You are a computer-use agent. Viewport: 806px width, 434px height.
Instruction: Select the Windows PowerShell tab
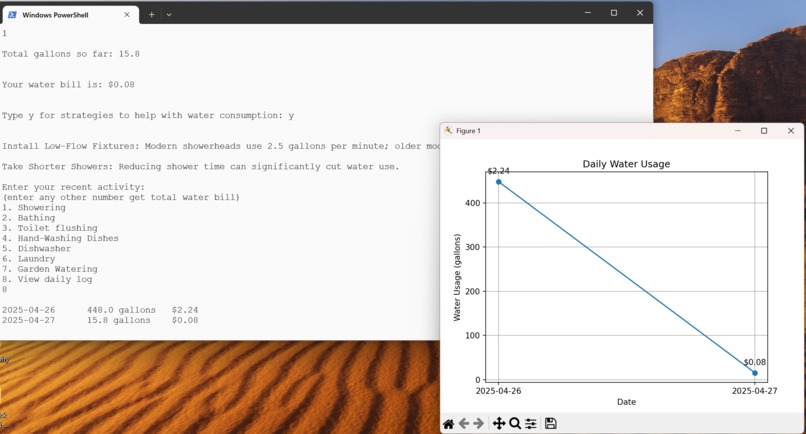pos(70,15)
